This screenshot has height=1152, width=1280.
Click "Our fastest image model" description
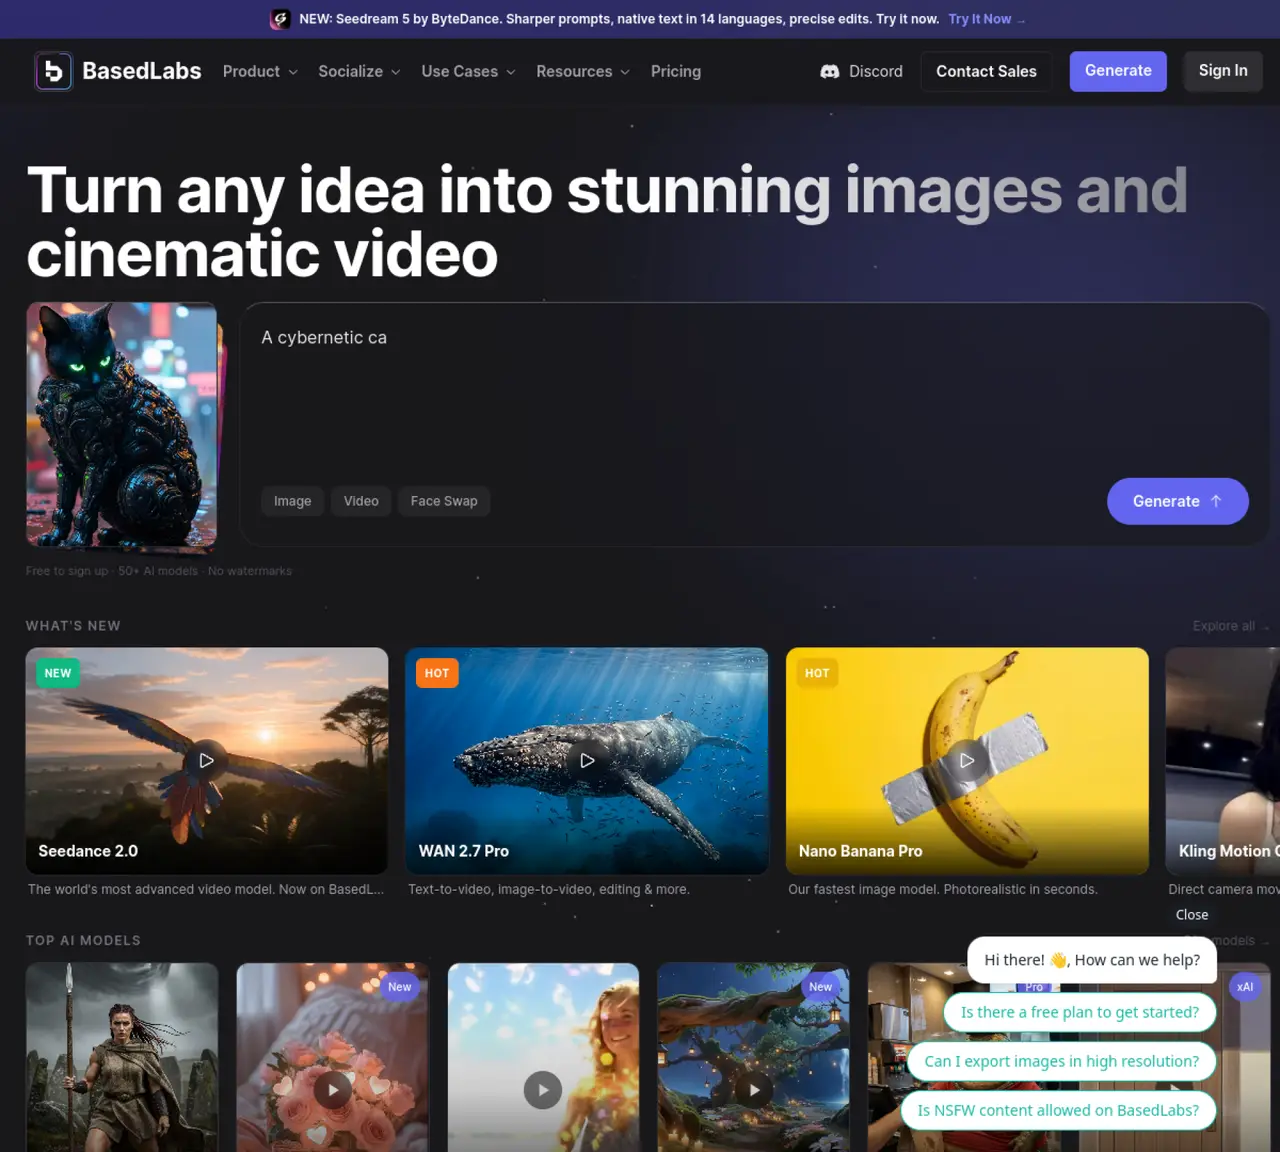click(943, 889)
